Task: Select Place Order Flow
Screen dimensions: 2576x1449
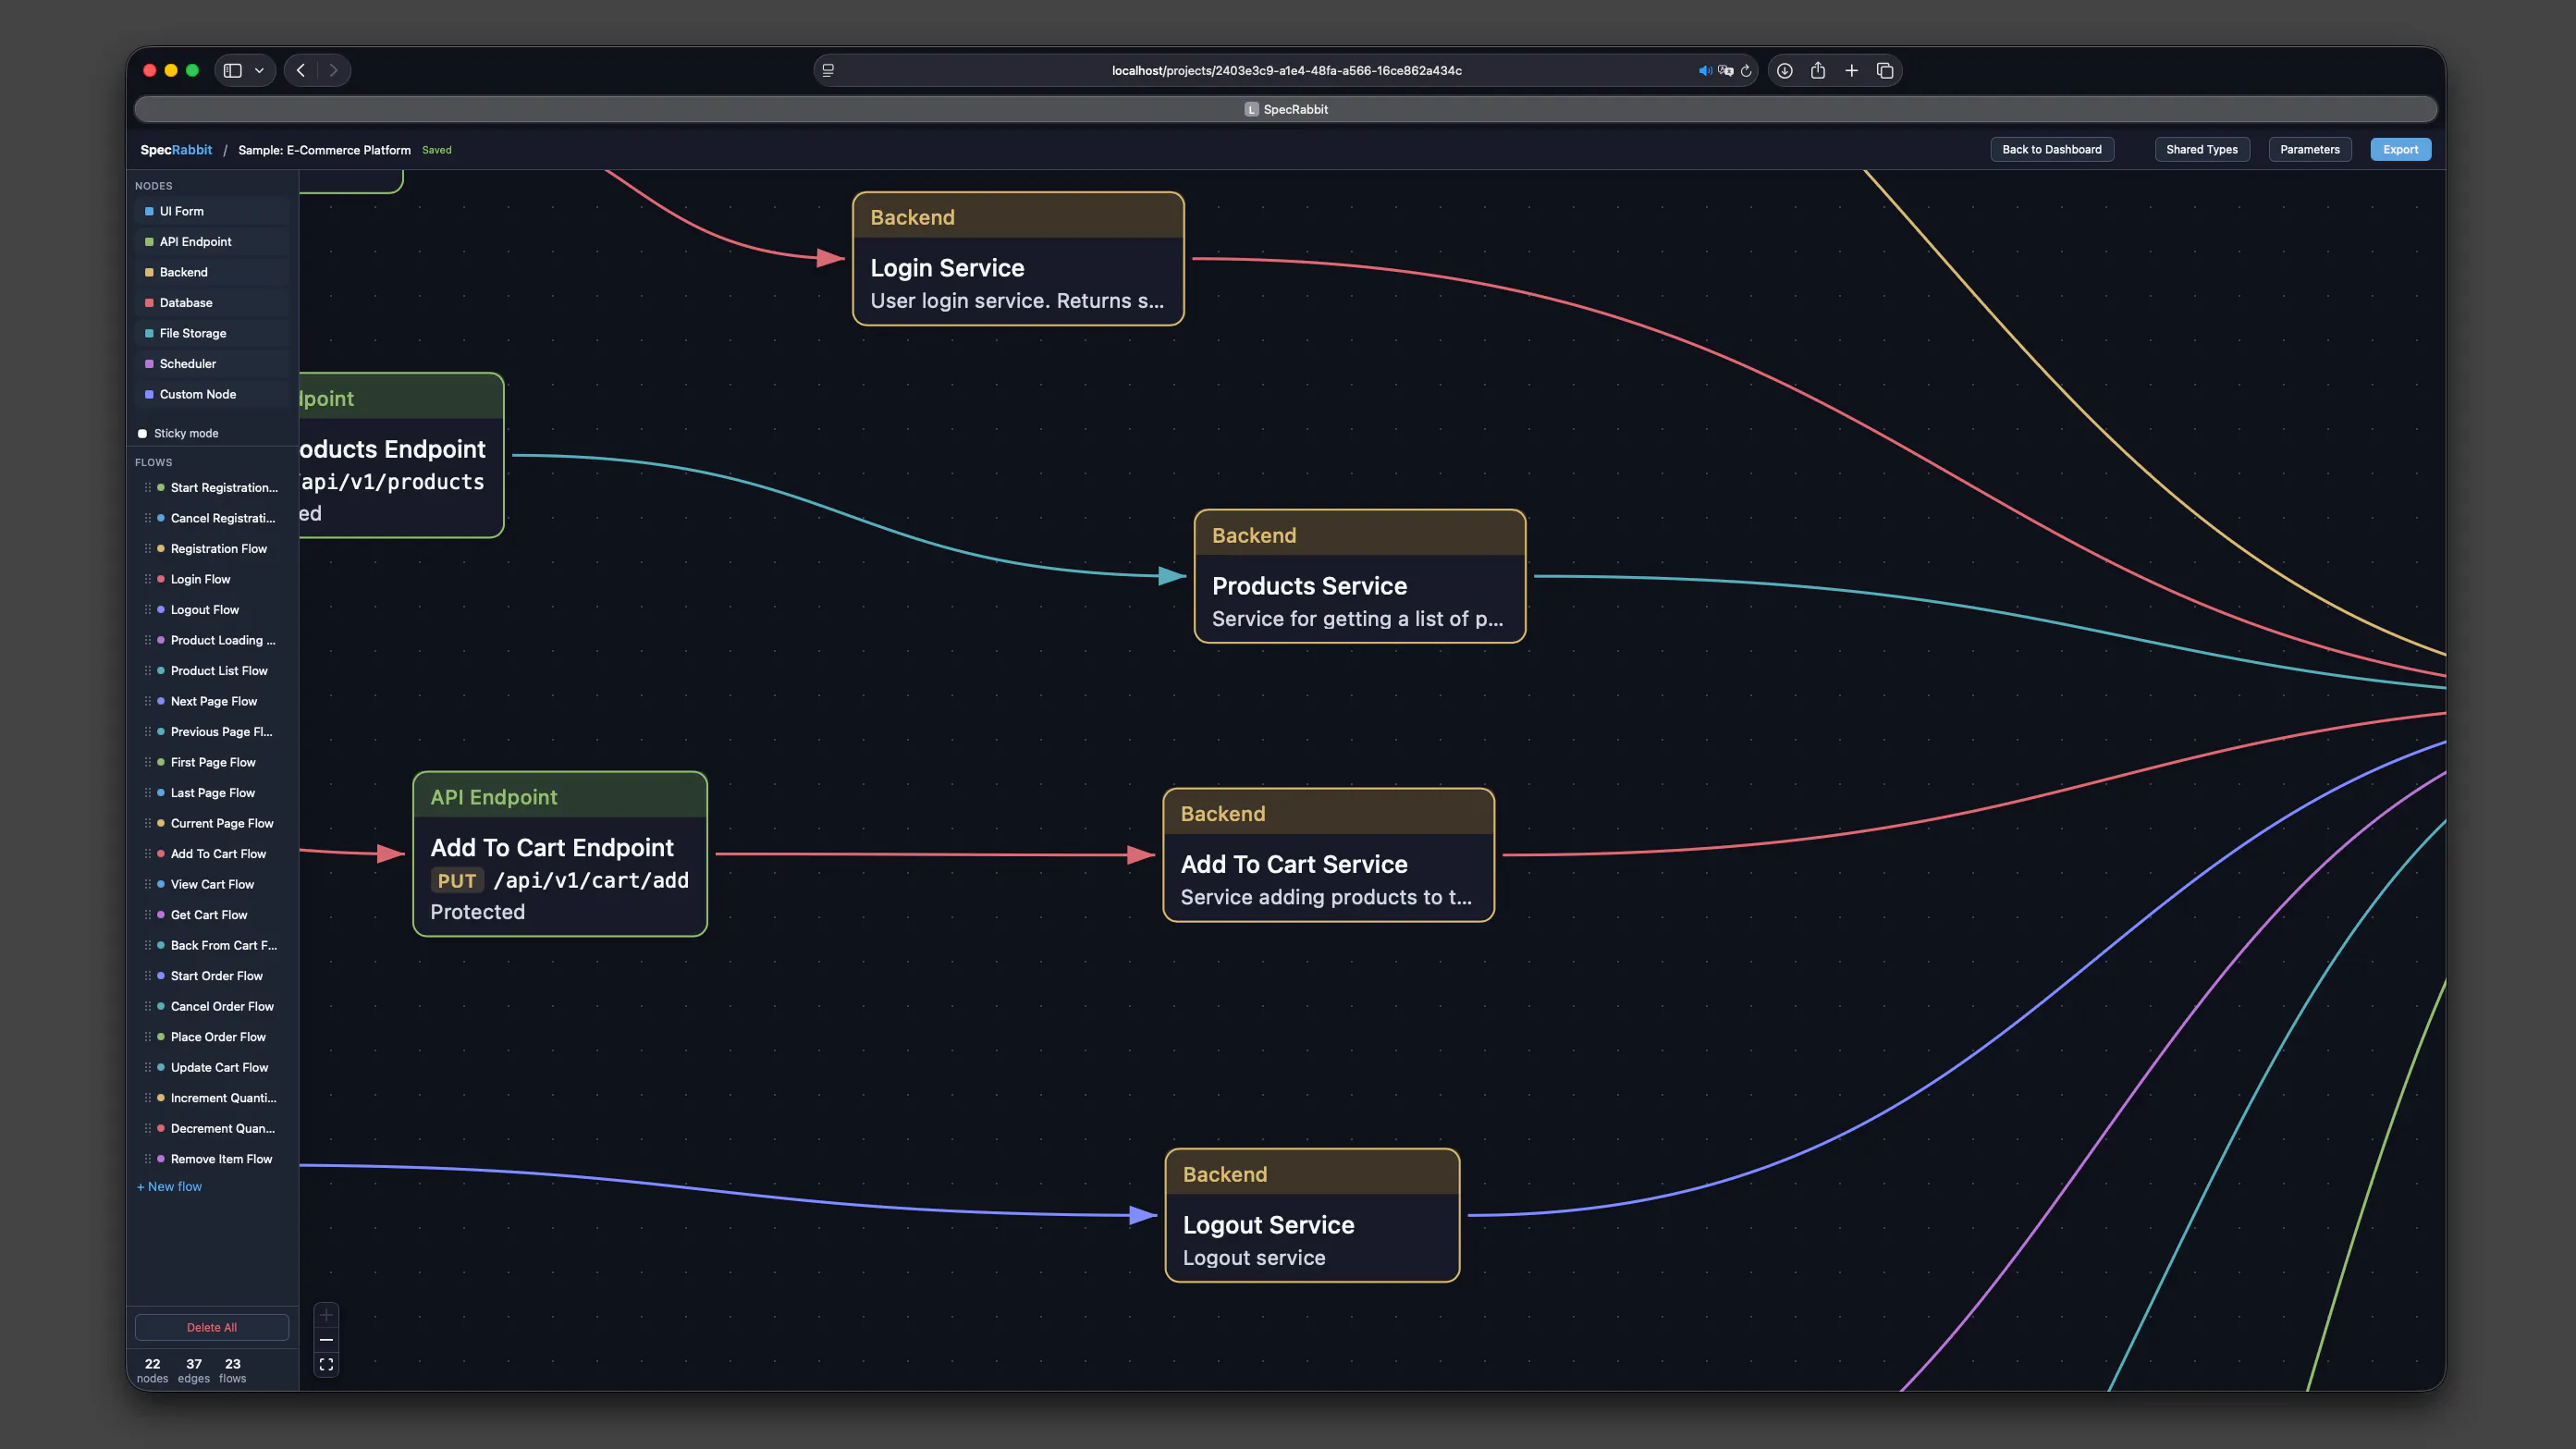Action: coord(212,1036)
